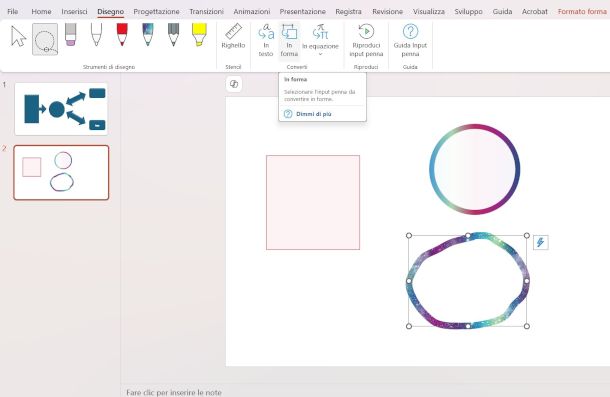
Task: Switch to the Registra tab
Action: click(349, 12)
